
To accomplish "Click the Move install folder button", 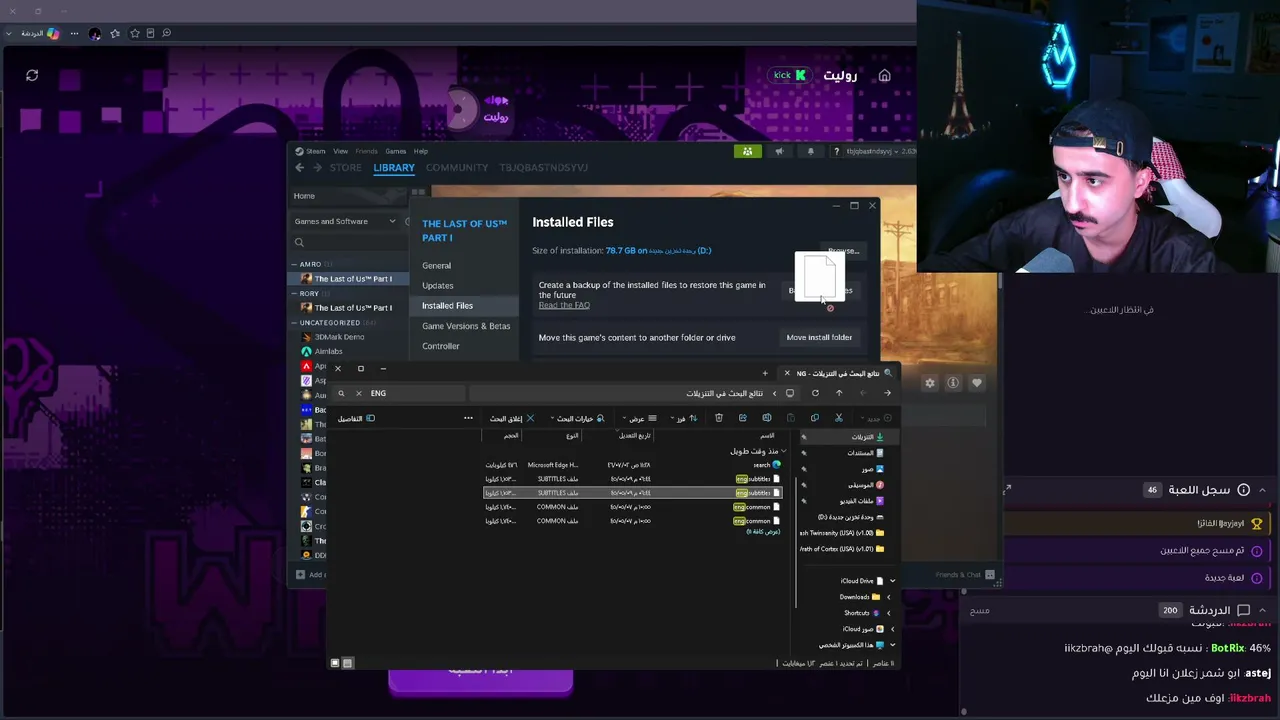I will pos(819,337).
